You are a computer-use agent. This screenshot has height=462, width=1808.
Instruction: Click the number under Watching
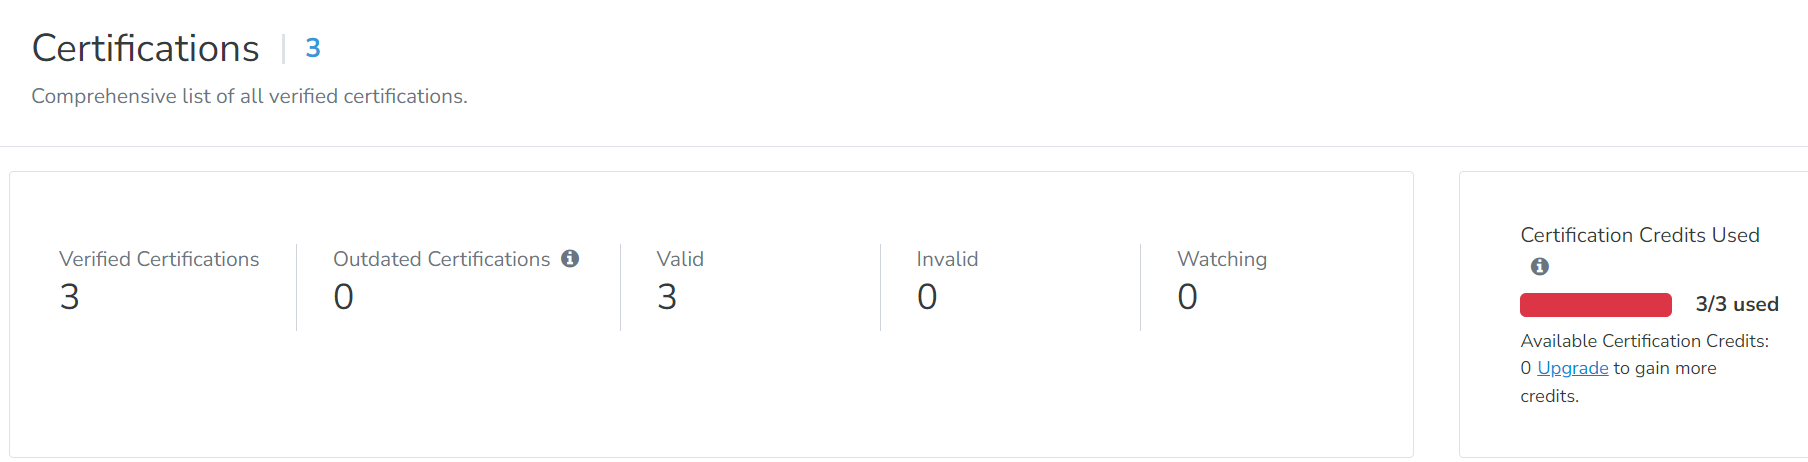[x=1187, y=297]
